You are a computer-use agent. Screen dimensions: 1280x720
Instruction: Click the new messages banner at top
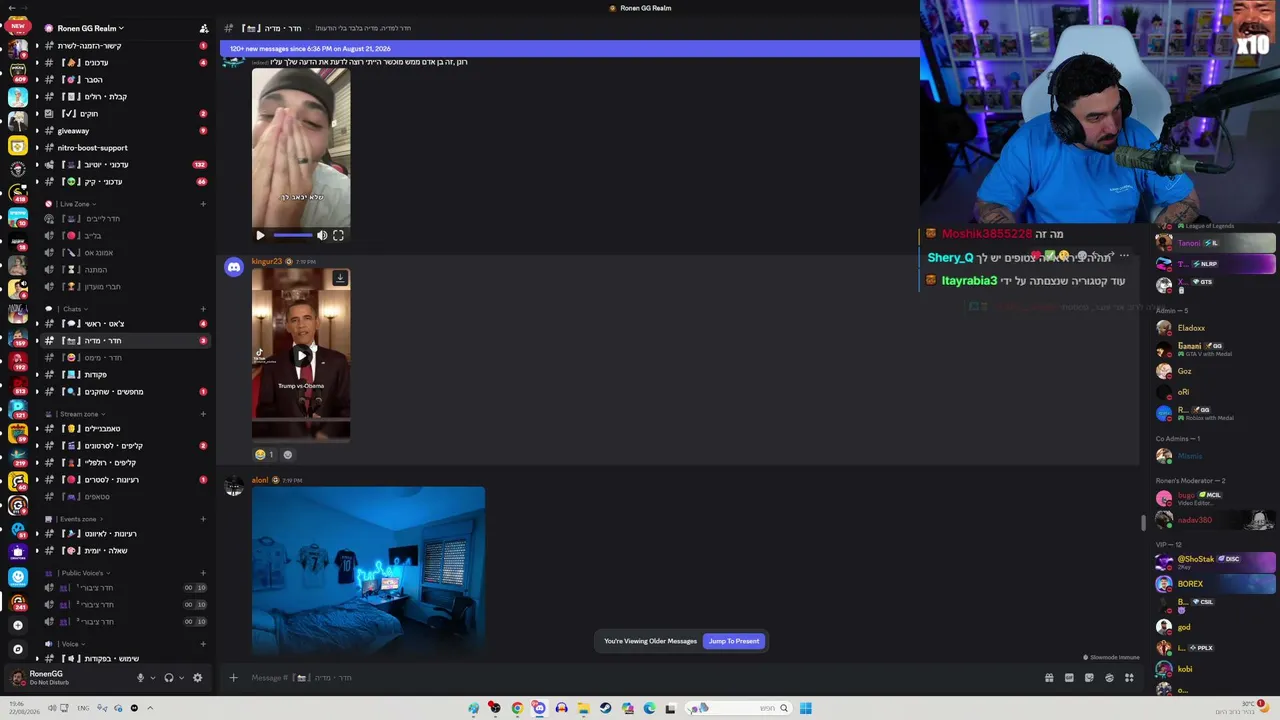coord(569,48)
